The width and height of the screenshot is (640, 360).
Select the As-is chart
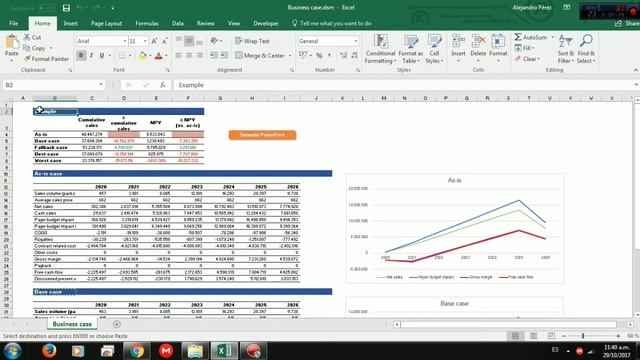(455, 229)
